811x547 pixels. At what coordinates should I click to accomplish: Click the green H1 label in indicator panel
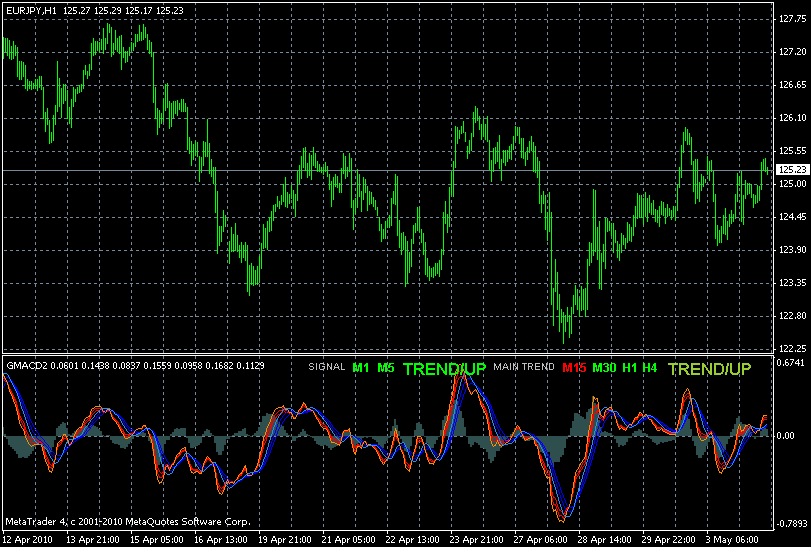[x=629, y=368]
